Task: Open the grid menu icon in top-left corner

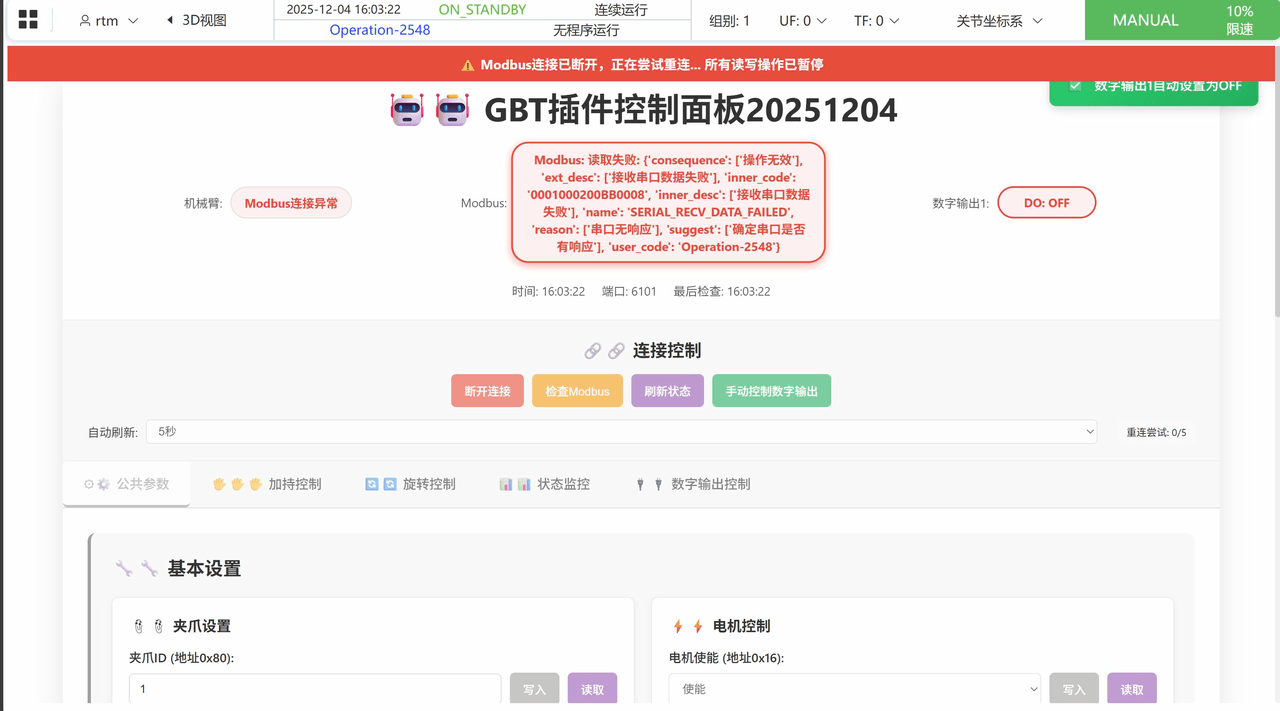Action: [28, 20]
